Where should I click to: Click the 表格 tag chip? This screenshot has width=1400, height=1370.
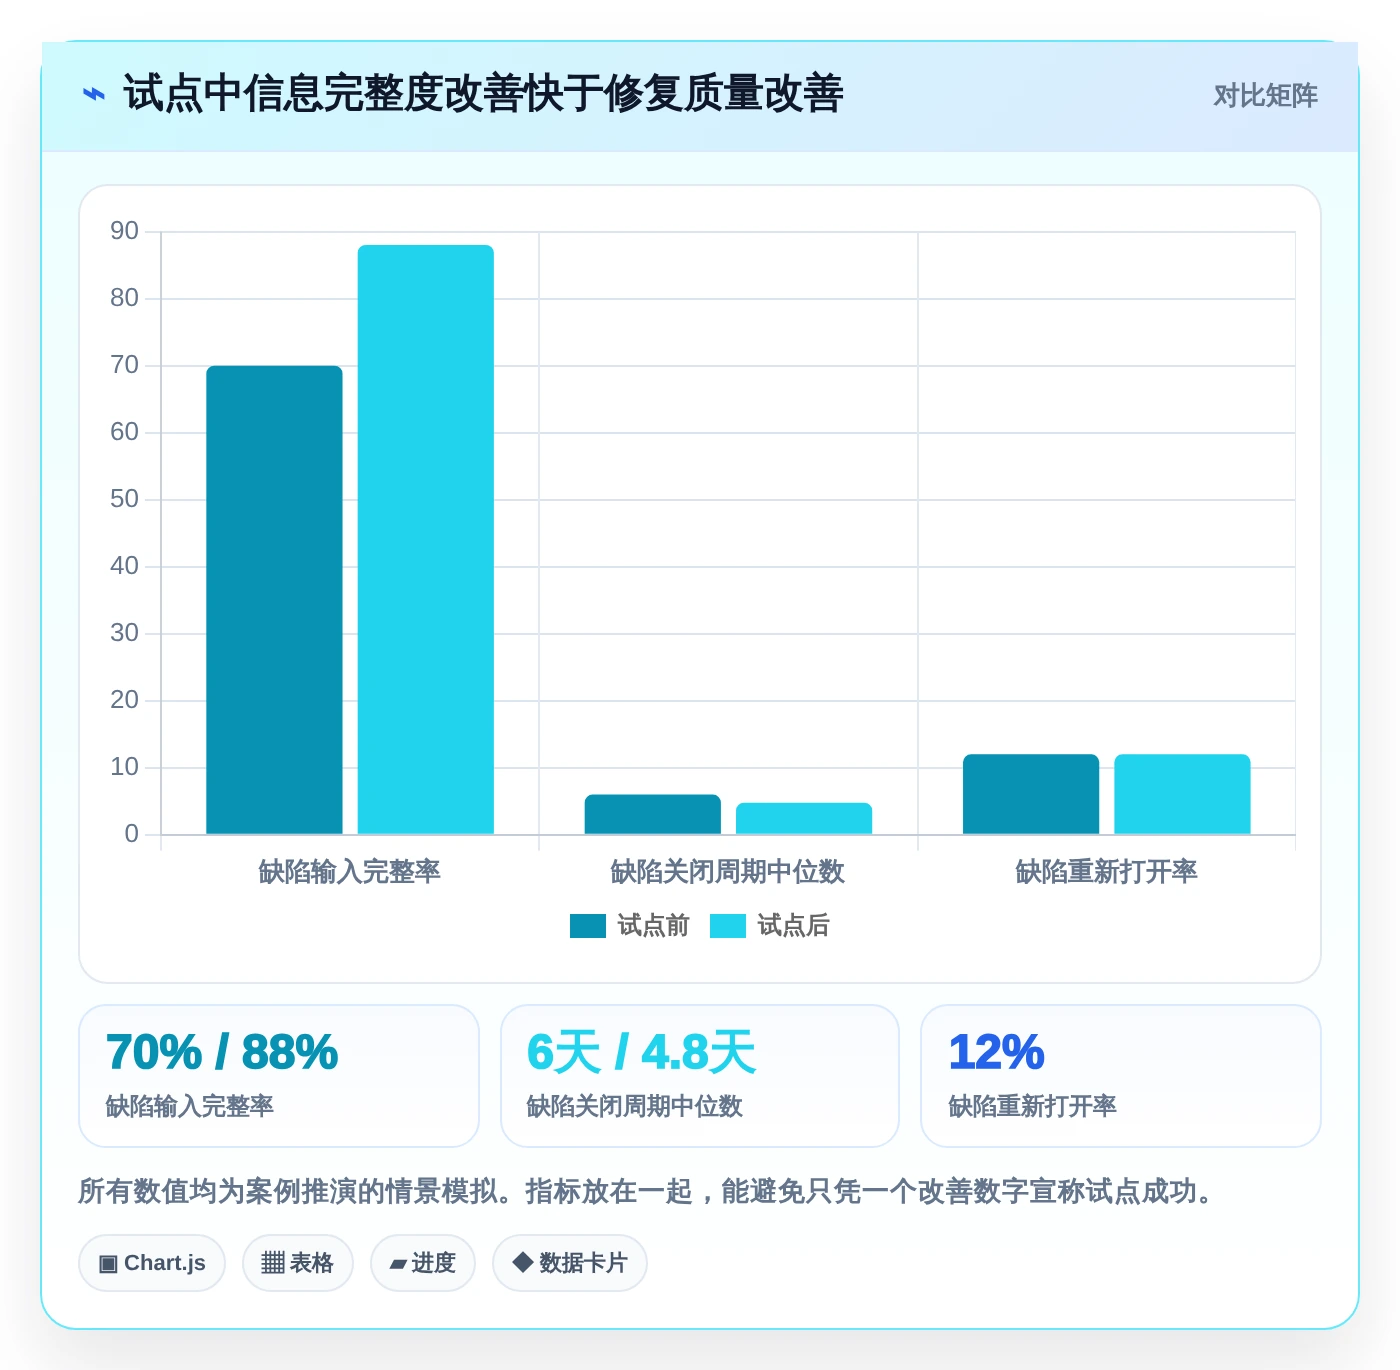pyautogui.click(x=298, y=1263)
